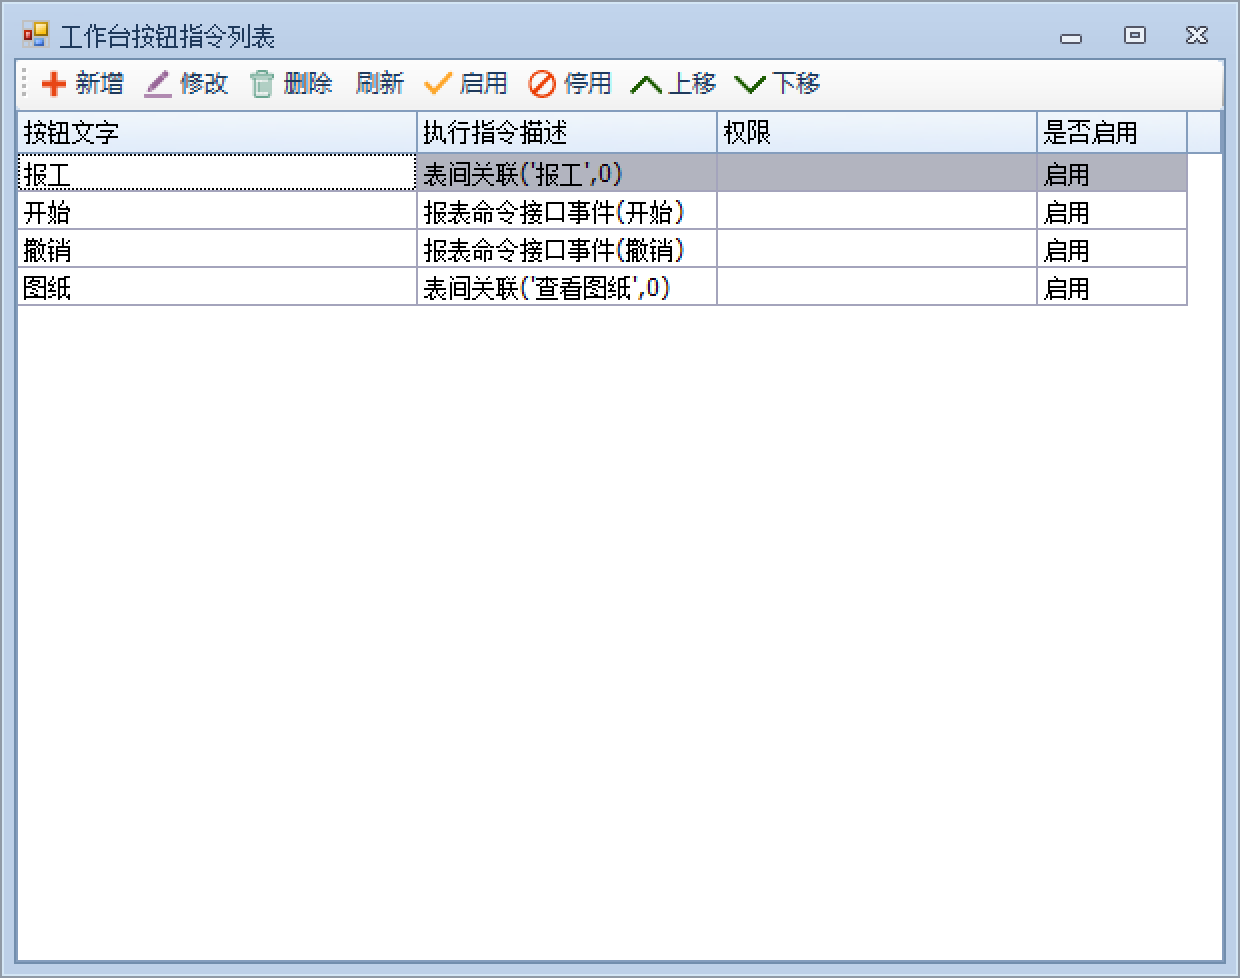1240x978 pixels.
Task: Click the pencil 修改 edit icon
Action: click(x=158, y=84)
